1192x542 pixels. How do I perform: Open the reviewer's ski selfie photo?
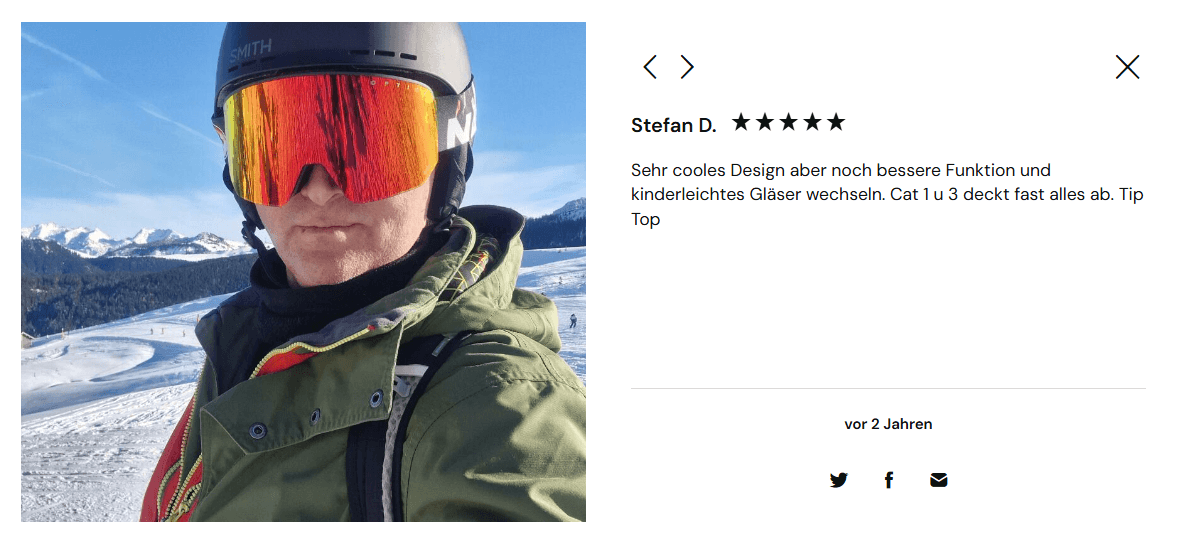pos(303,271)
